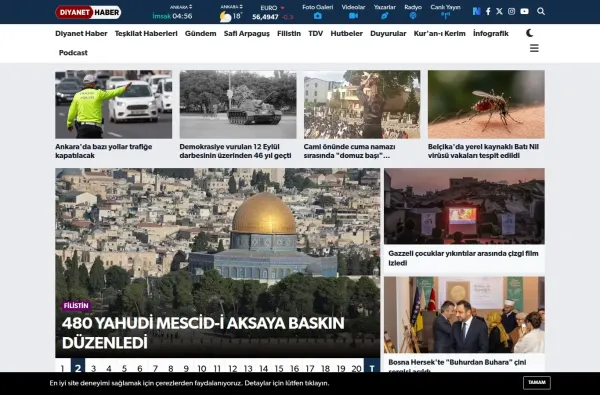Viewport: 600px width, 395px height.
Task: Click the slider 'T' all button
Action: click(x=372, y=368)
